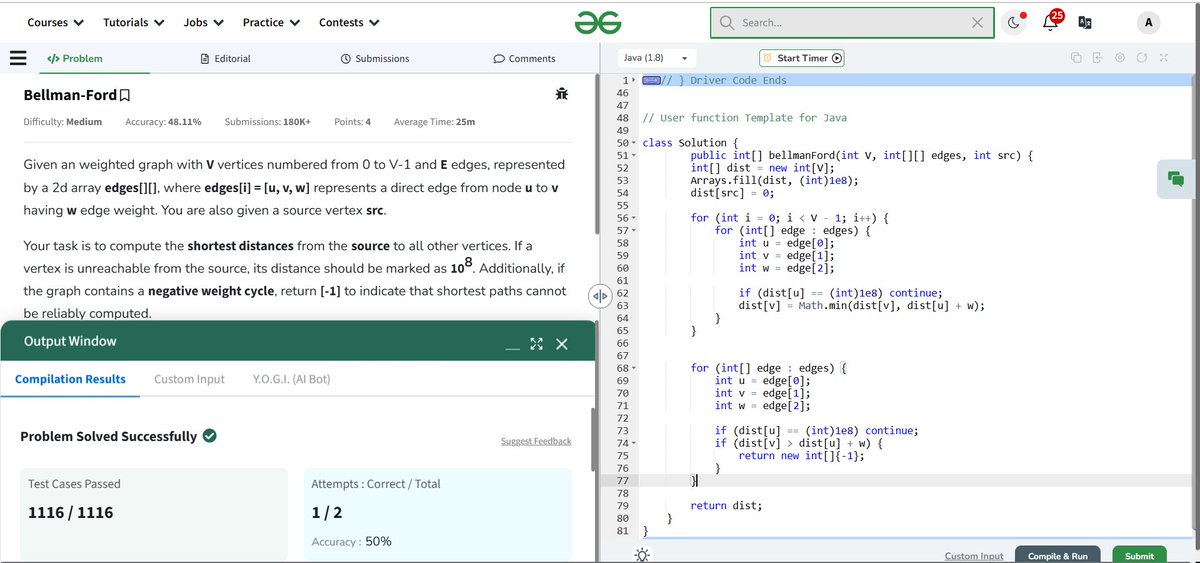Click 'Submissions: 180K+' stat

point(267,122)
